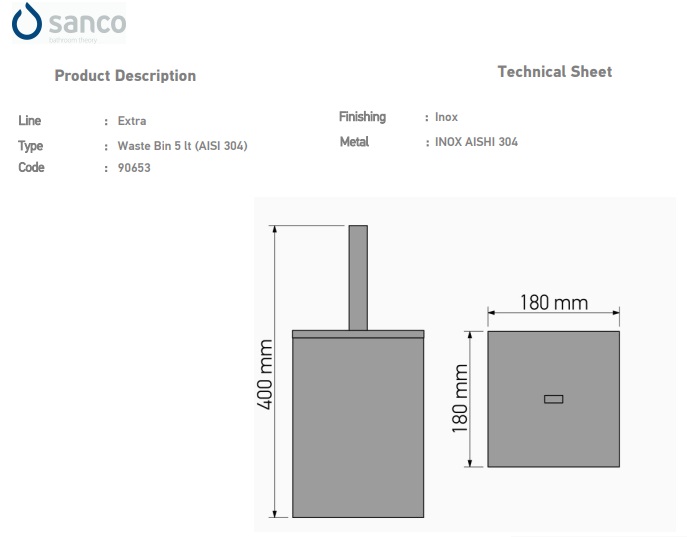Screen dimensions: 687x537
Task: Click the vertical 180 mm depth label
Action: point(461,399)
